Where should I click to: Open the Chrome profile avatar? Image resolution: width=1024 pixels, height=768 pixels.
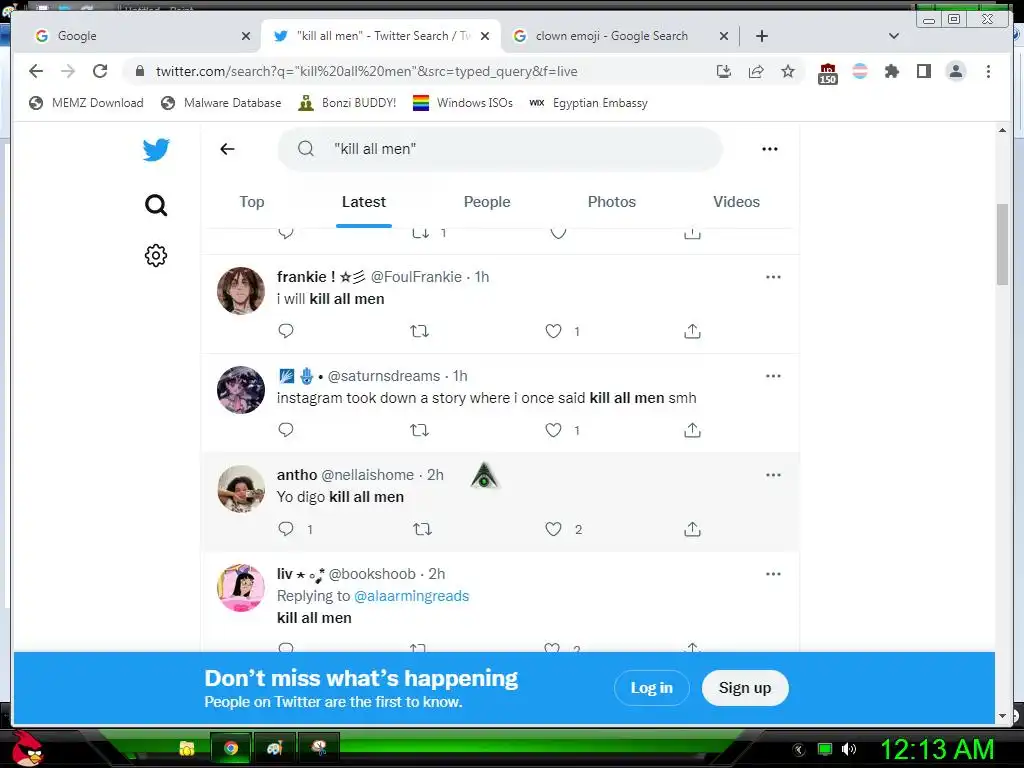tap(955, 71)
